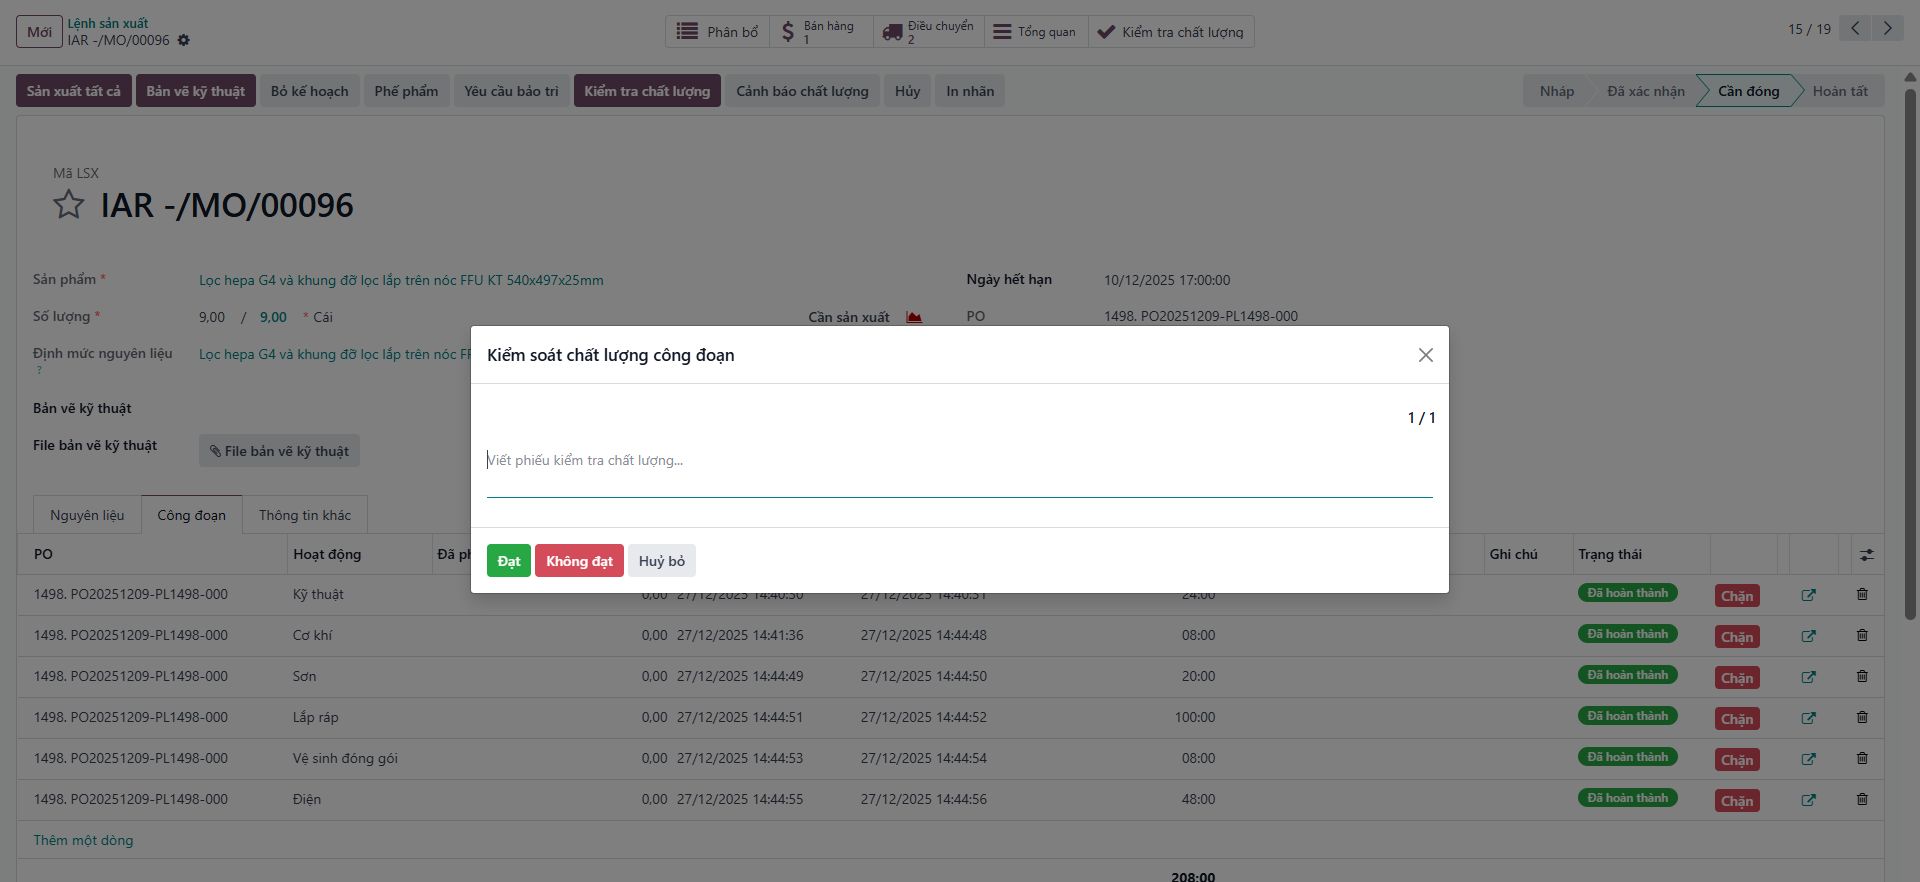Star the IAR -/MO/00096 order as favorite
1920x882 pixels.
69,205
